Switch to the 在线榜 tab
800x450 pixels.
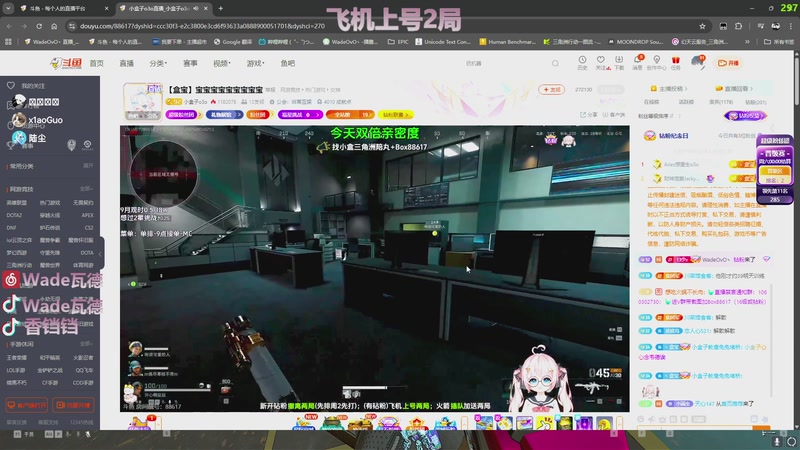pyautogui.click(x=652, y=102)
